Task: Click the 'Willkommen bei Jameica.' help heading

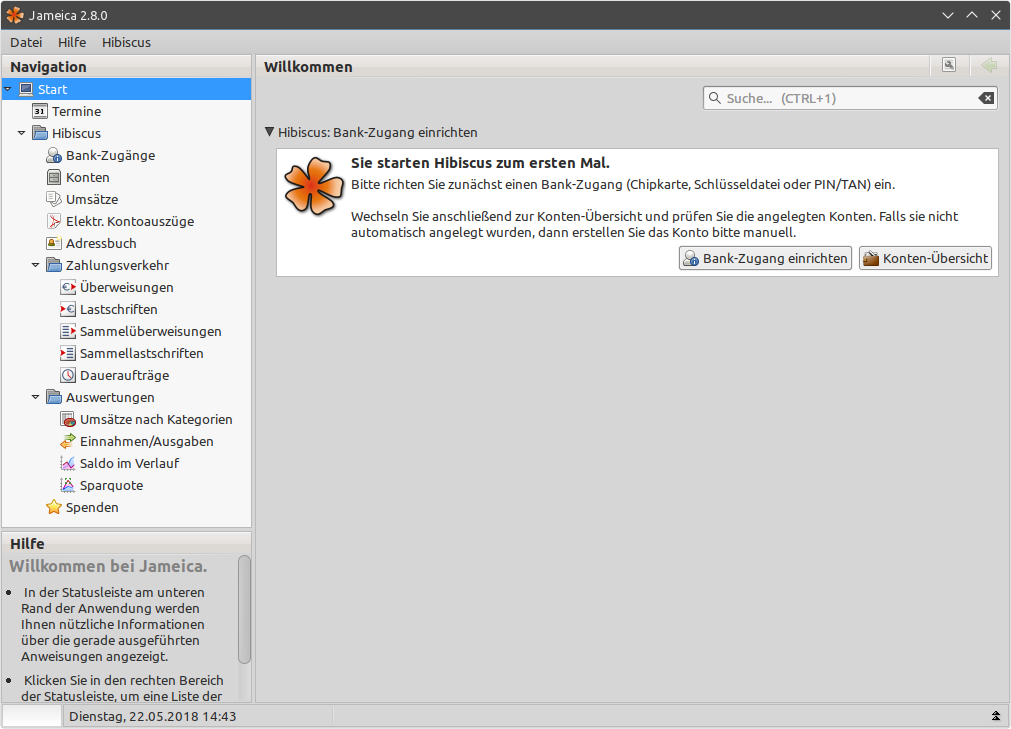Action: (x=108, y=566)
